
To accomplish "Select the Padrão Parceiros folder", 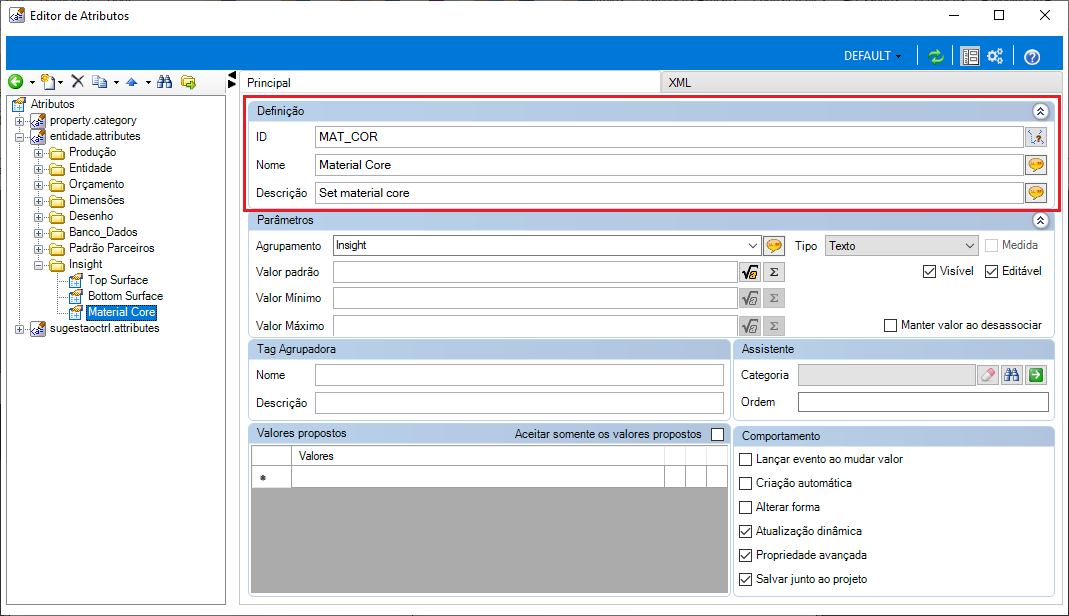I will pyautogui.click(x=111, y=248).
